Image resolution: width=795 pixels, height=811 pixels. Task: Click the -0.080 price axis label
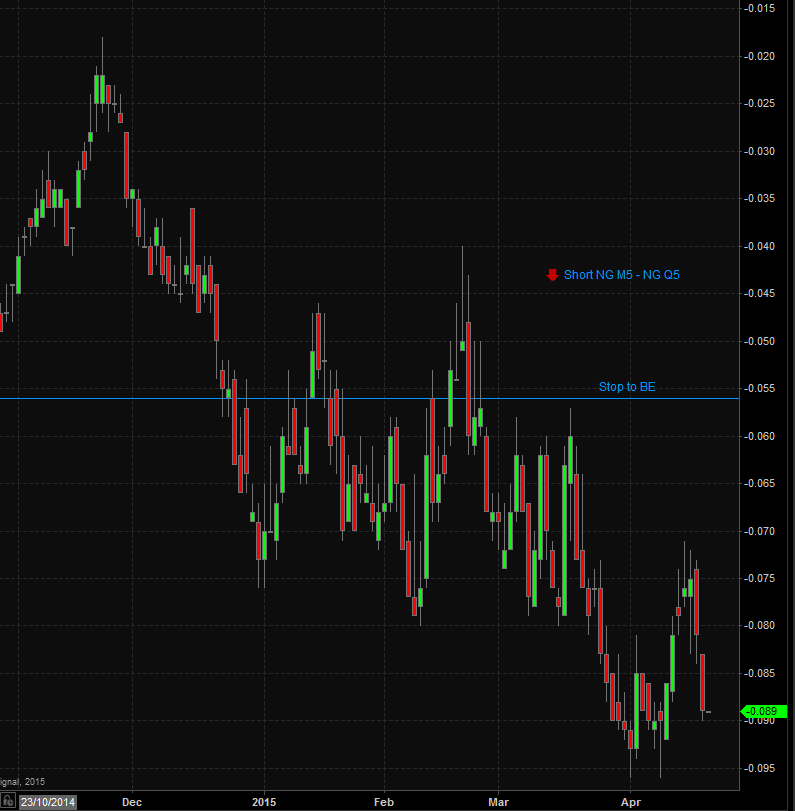pyautogui.click(x=760, y=625)
